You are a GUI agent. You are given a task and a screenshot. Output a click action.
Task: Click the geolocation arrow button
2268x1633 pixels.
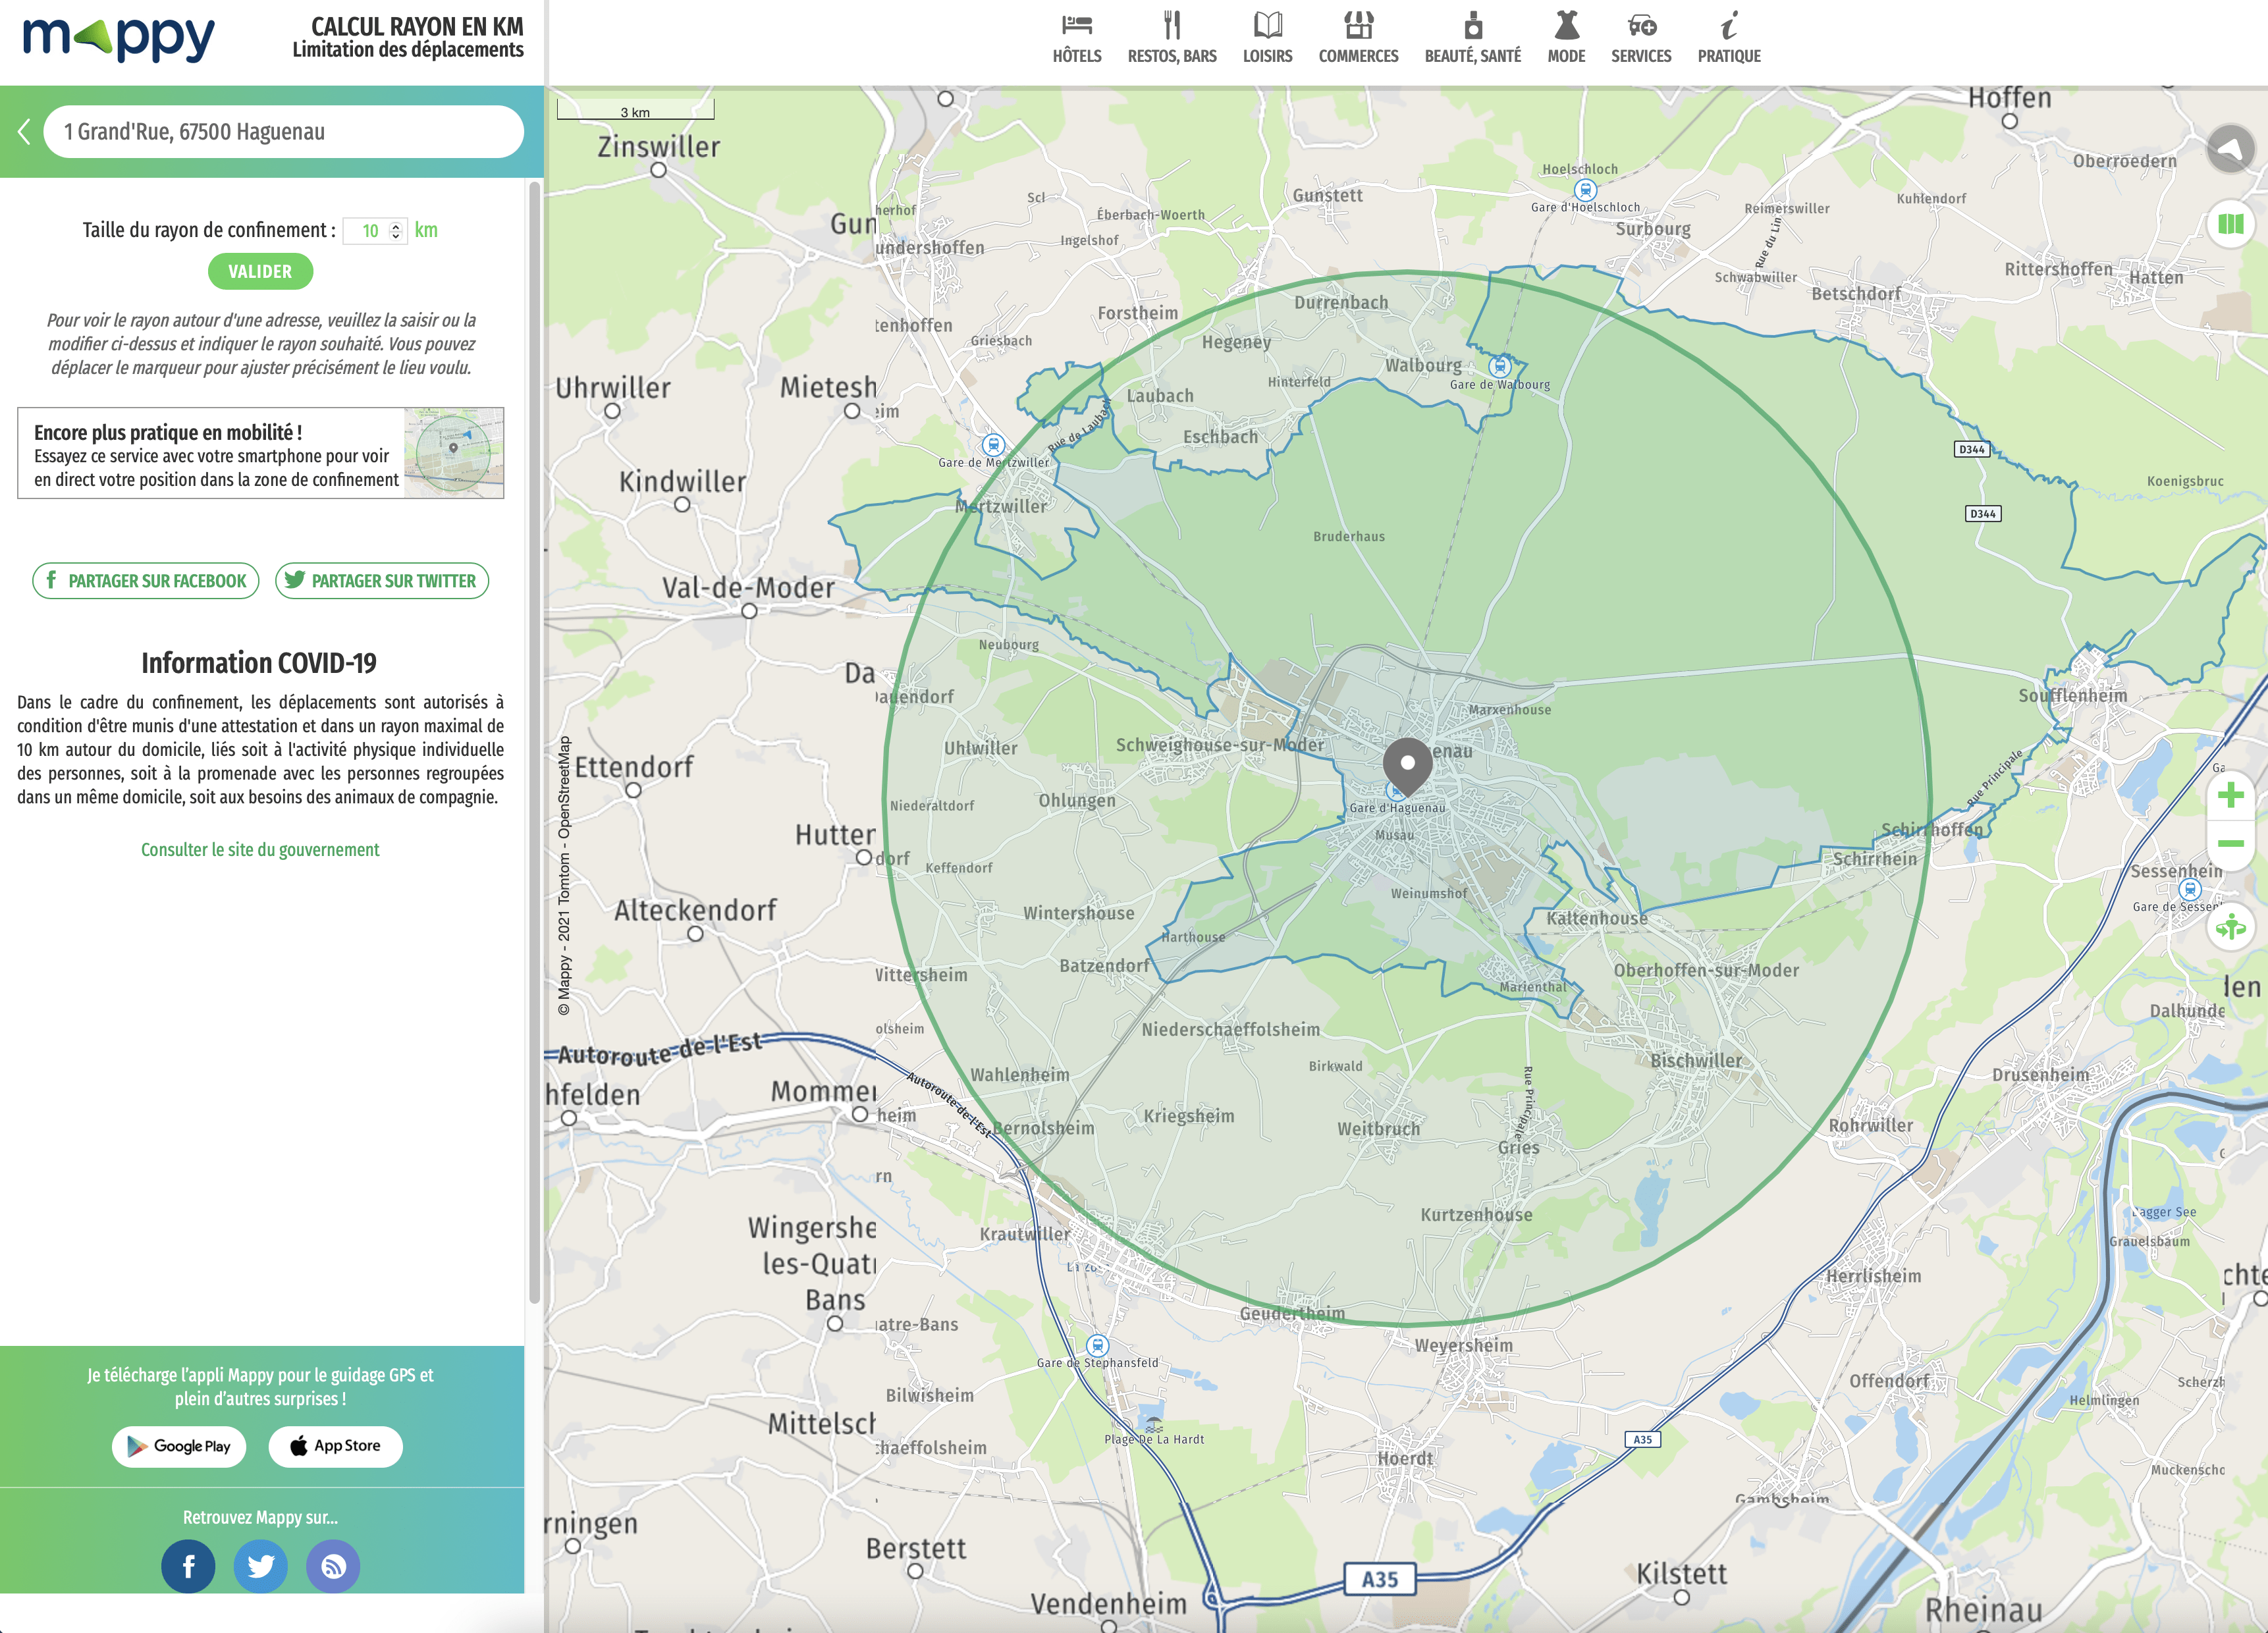coord(2230,150)
